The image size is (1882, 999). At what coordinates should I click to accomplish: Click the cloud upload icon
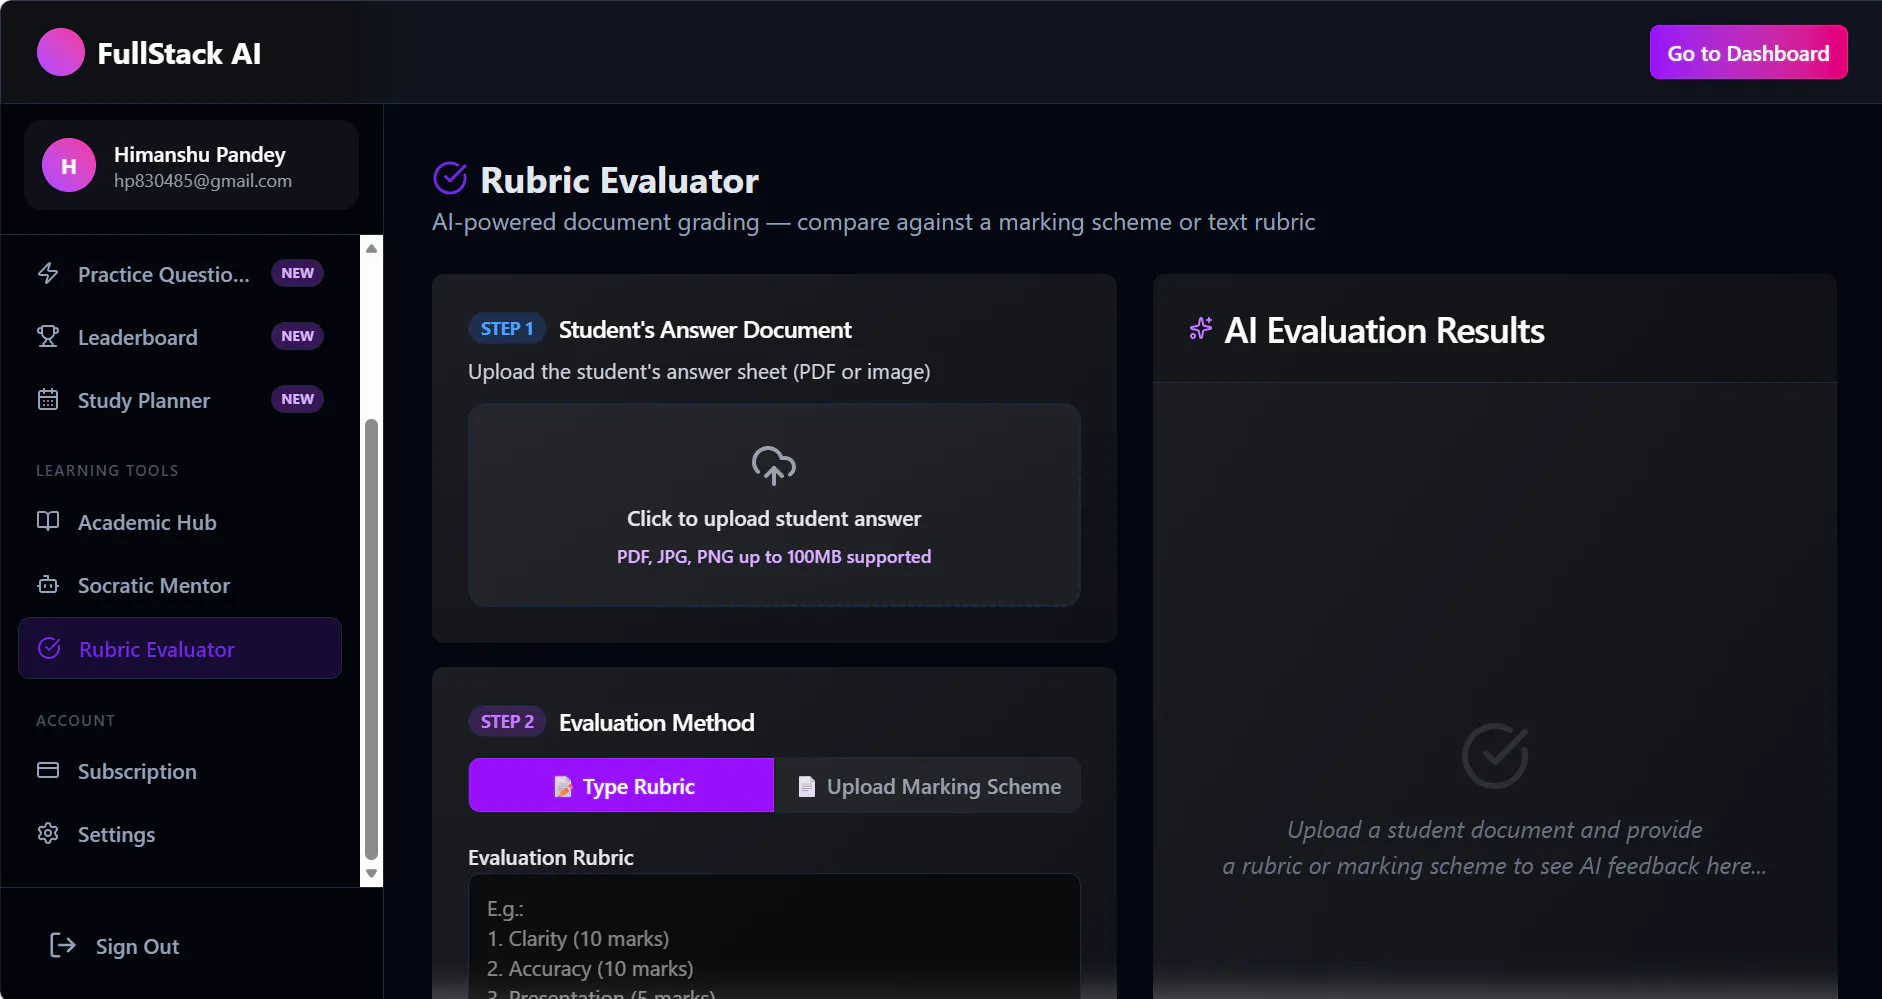pyautogui.click(x=774, y=465)
